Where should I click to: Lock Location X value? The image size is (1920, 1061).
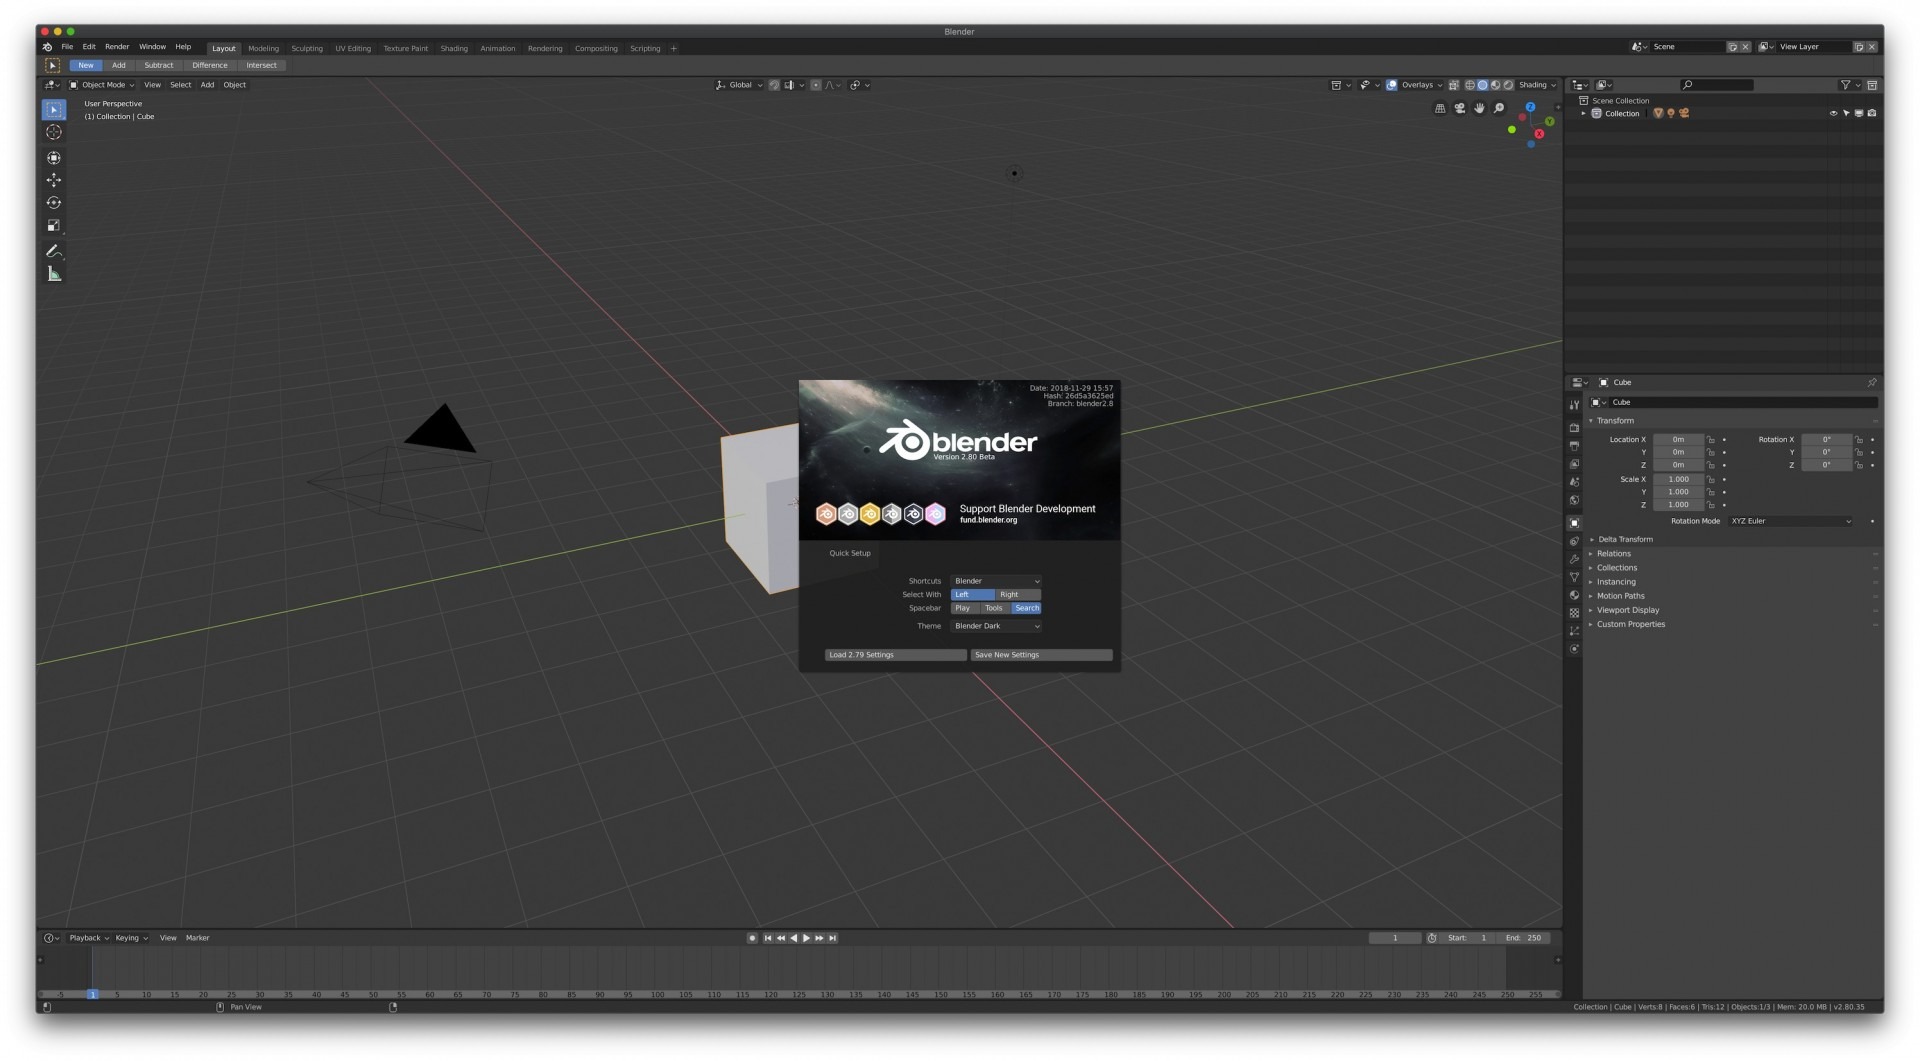coord(1711,440)
